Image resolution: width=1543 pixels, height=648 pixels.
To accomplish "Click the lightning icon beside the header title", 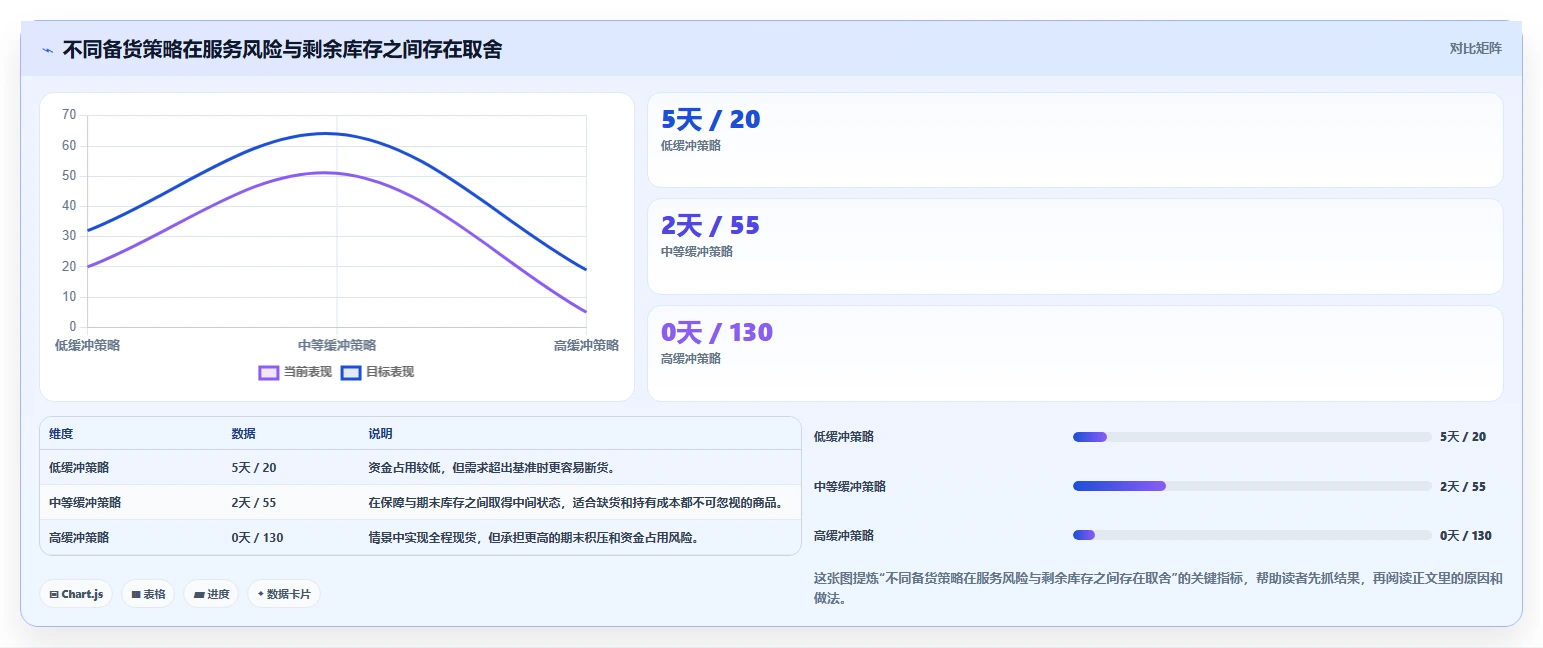I will point(47,49).
